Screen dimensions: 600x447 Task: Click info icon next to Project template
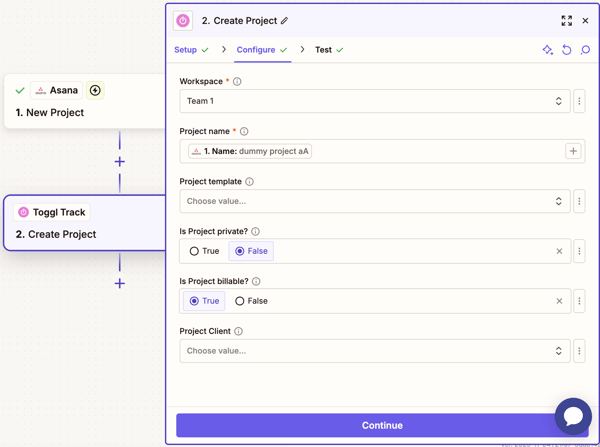point(250,182)
